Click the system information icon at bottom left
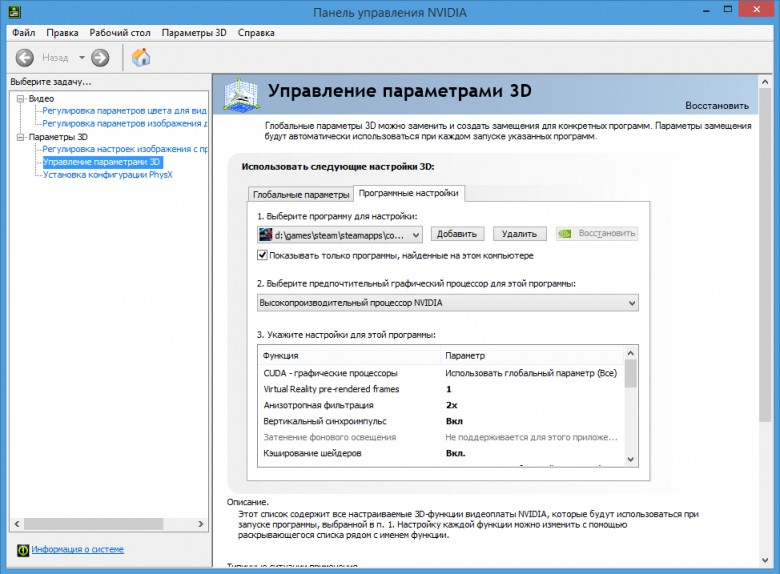This screenshot has width=780, height=574. pos(22,550)
